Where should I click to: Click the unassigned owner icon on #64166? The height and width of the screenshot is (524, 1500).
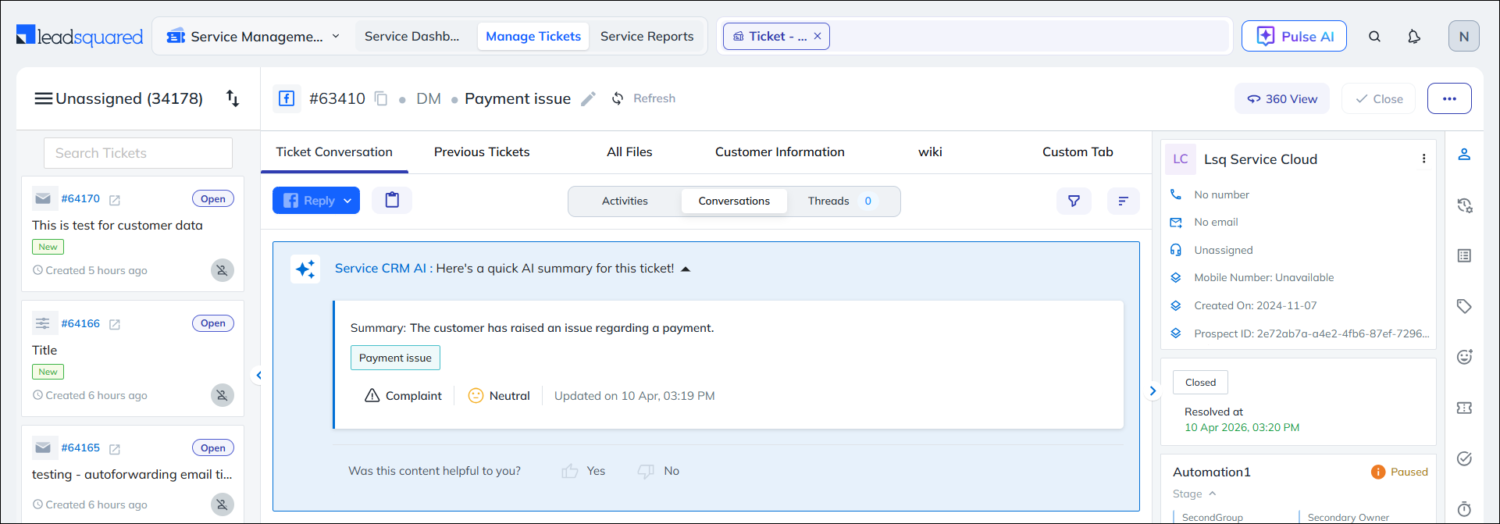222,395
